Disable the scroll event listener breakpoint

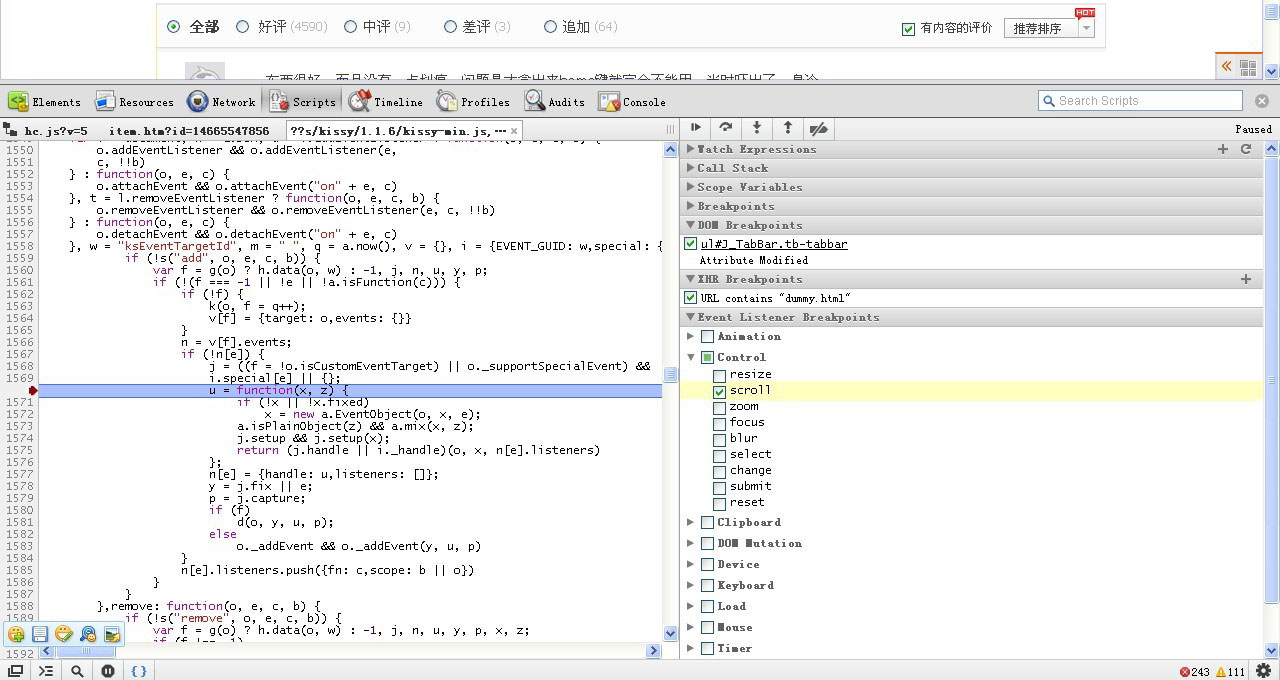point(719,391)
